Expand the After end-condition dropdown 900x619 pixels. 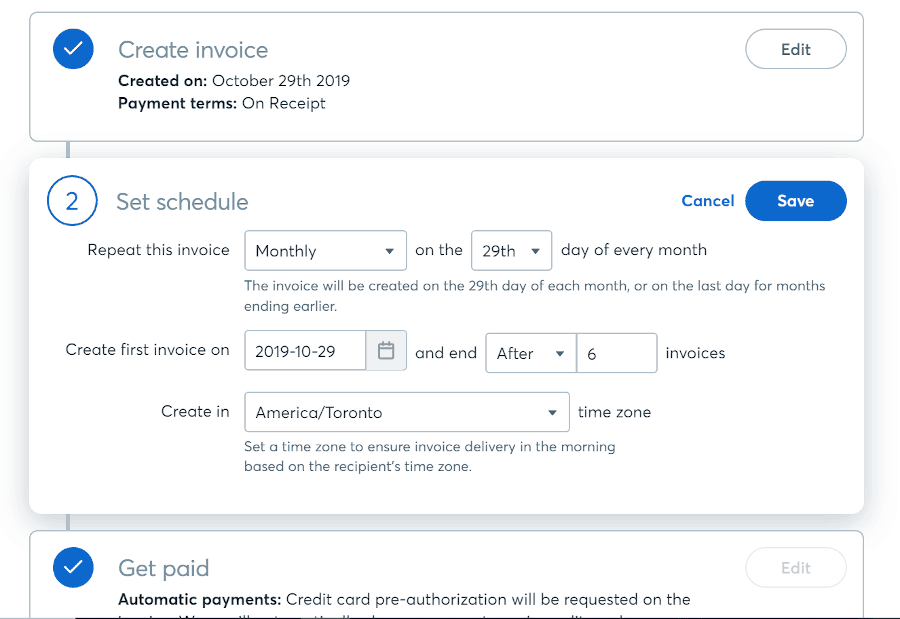(531, 353)
